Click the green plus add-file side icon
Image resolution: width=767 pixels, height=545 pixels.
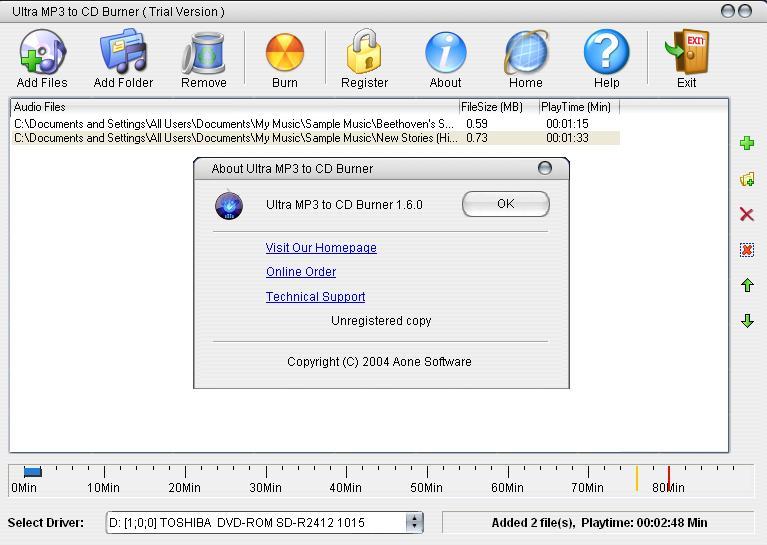click(x=747, y=143)
